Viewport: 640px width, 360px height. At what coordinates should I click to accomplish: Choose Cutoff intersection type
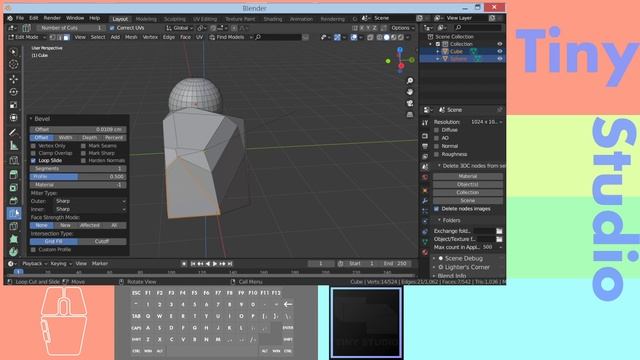102,241
